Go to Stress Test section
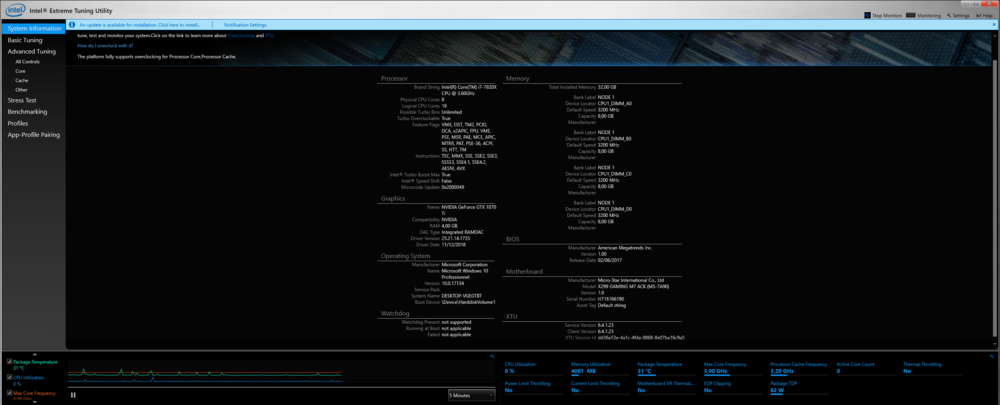Viewport: 1000px width, 405px height. (x=22, y=100)
